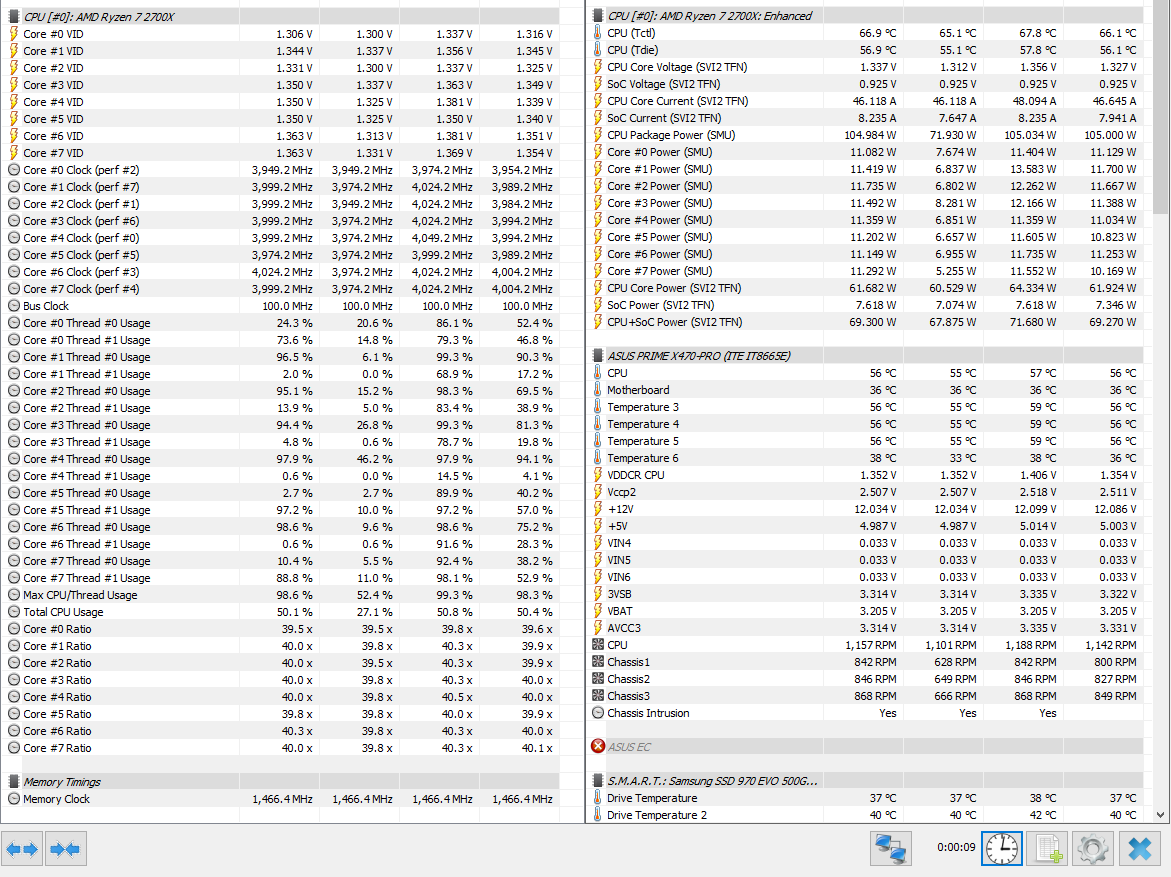Click the expand columns double-arrow button
Viewport: 1171px width, 877px height.
point(22,849)
